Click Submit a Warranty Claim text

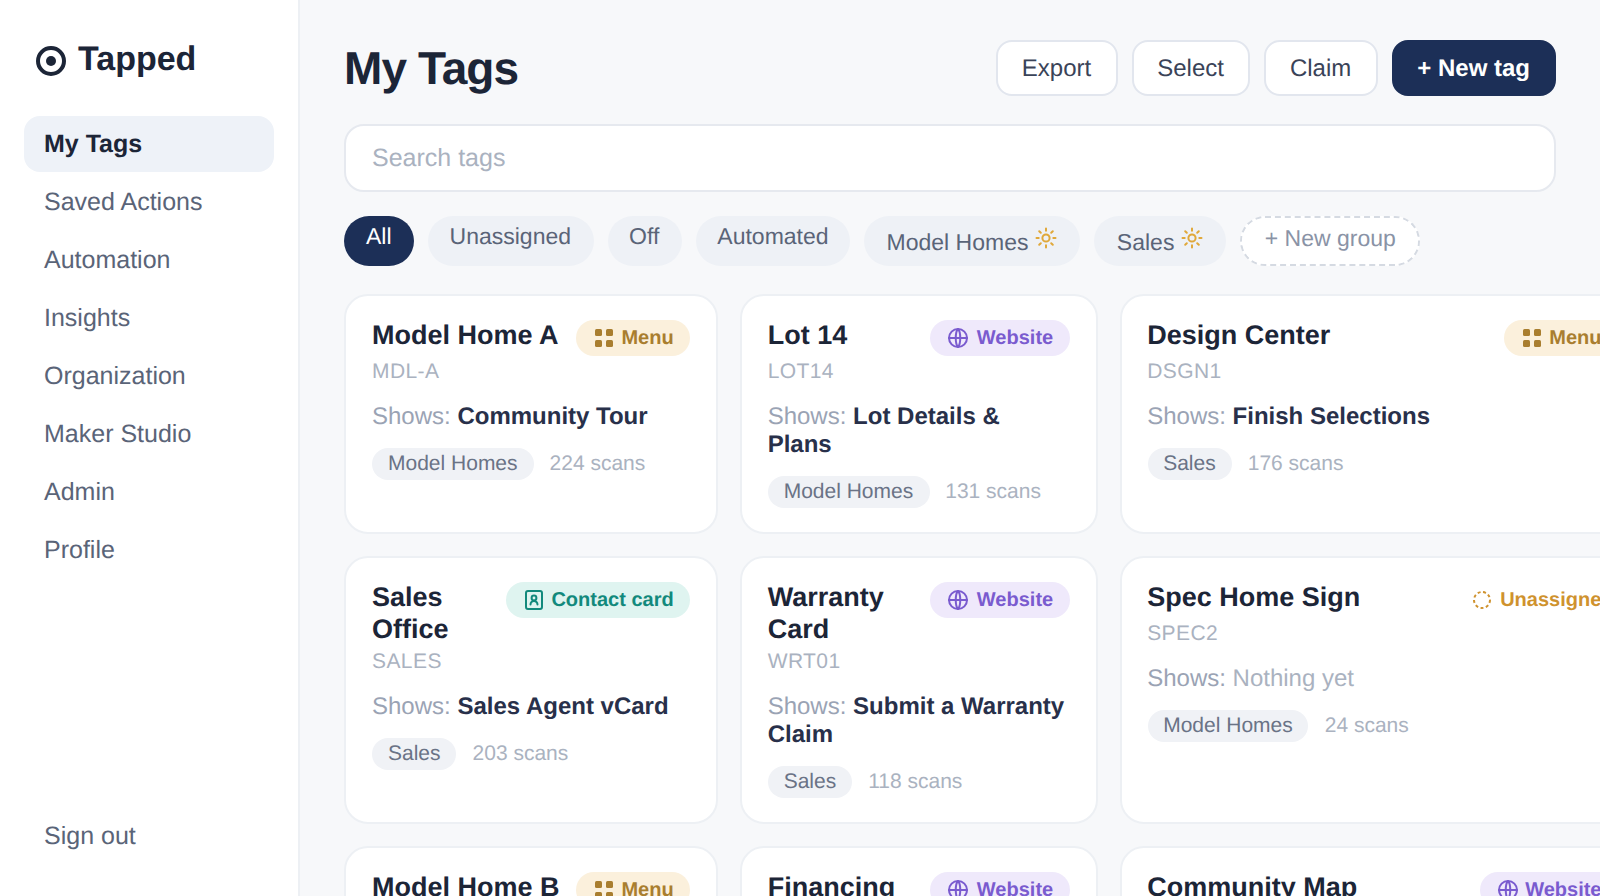916,720
